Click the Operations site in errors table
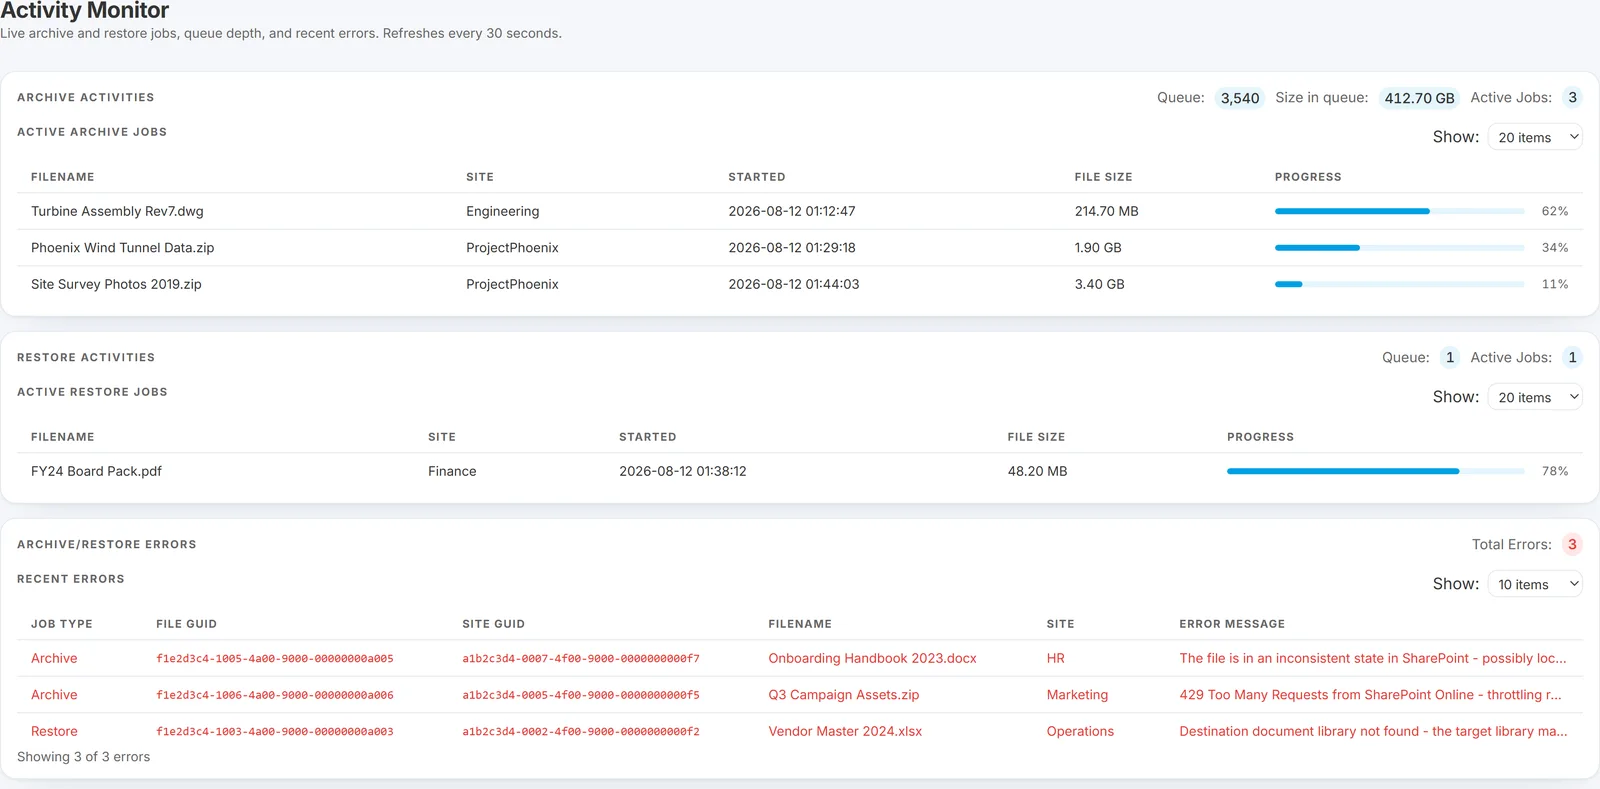The height and width of the screenshot is (789, 1600). 1080,731
